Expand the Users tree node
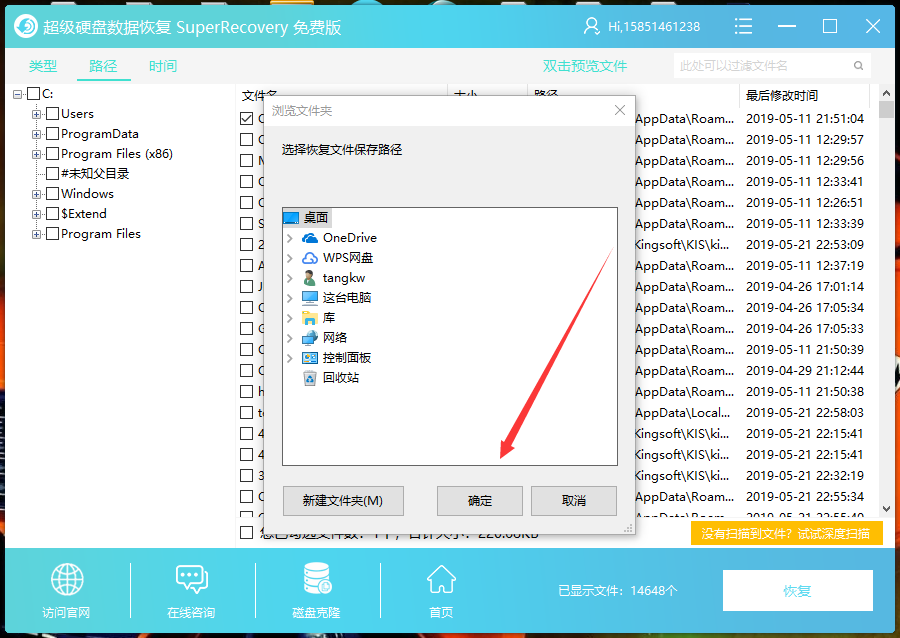 pos(36,114)
